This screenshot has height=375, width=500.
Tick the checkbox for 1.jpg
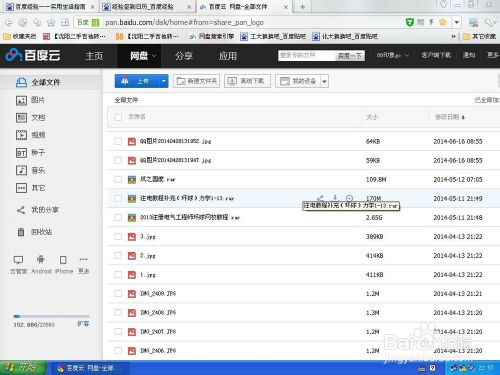[118, 274]
